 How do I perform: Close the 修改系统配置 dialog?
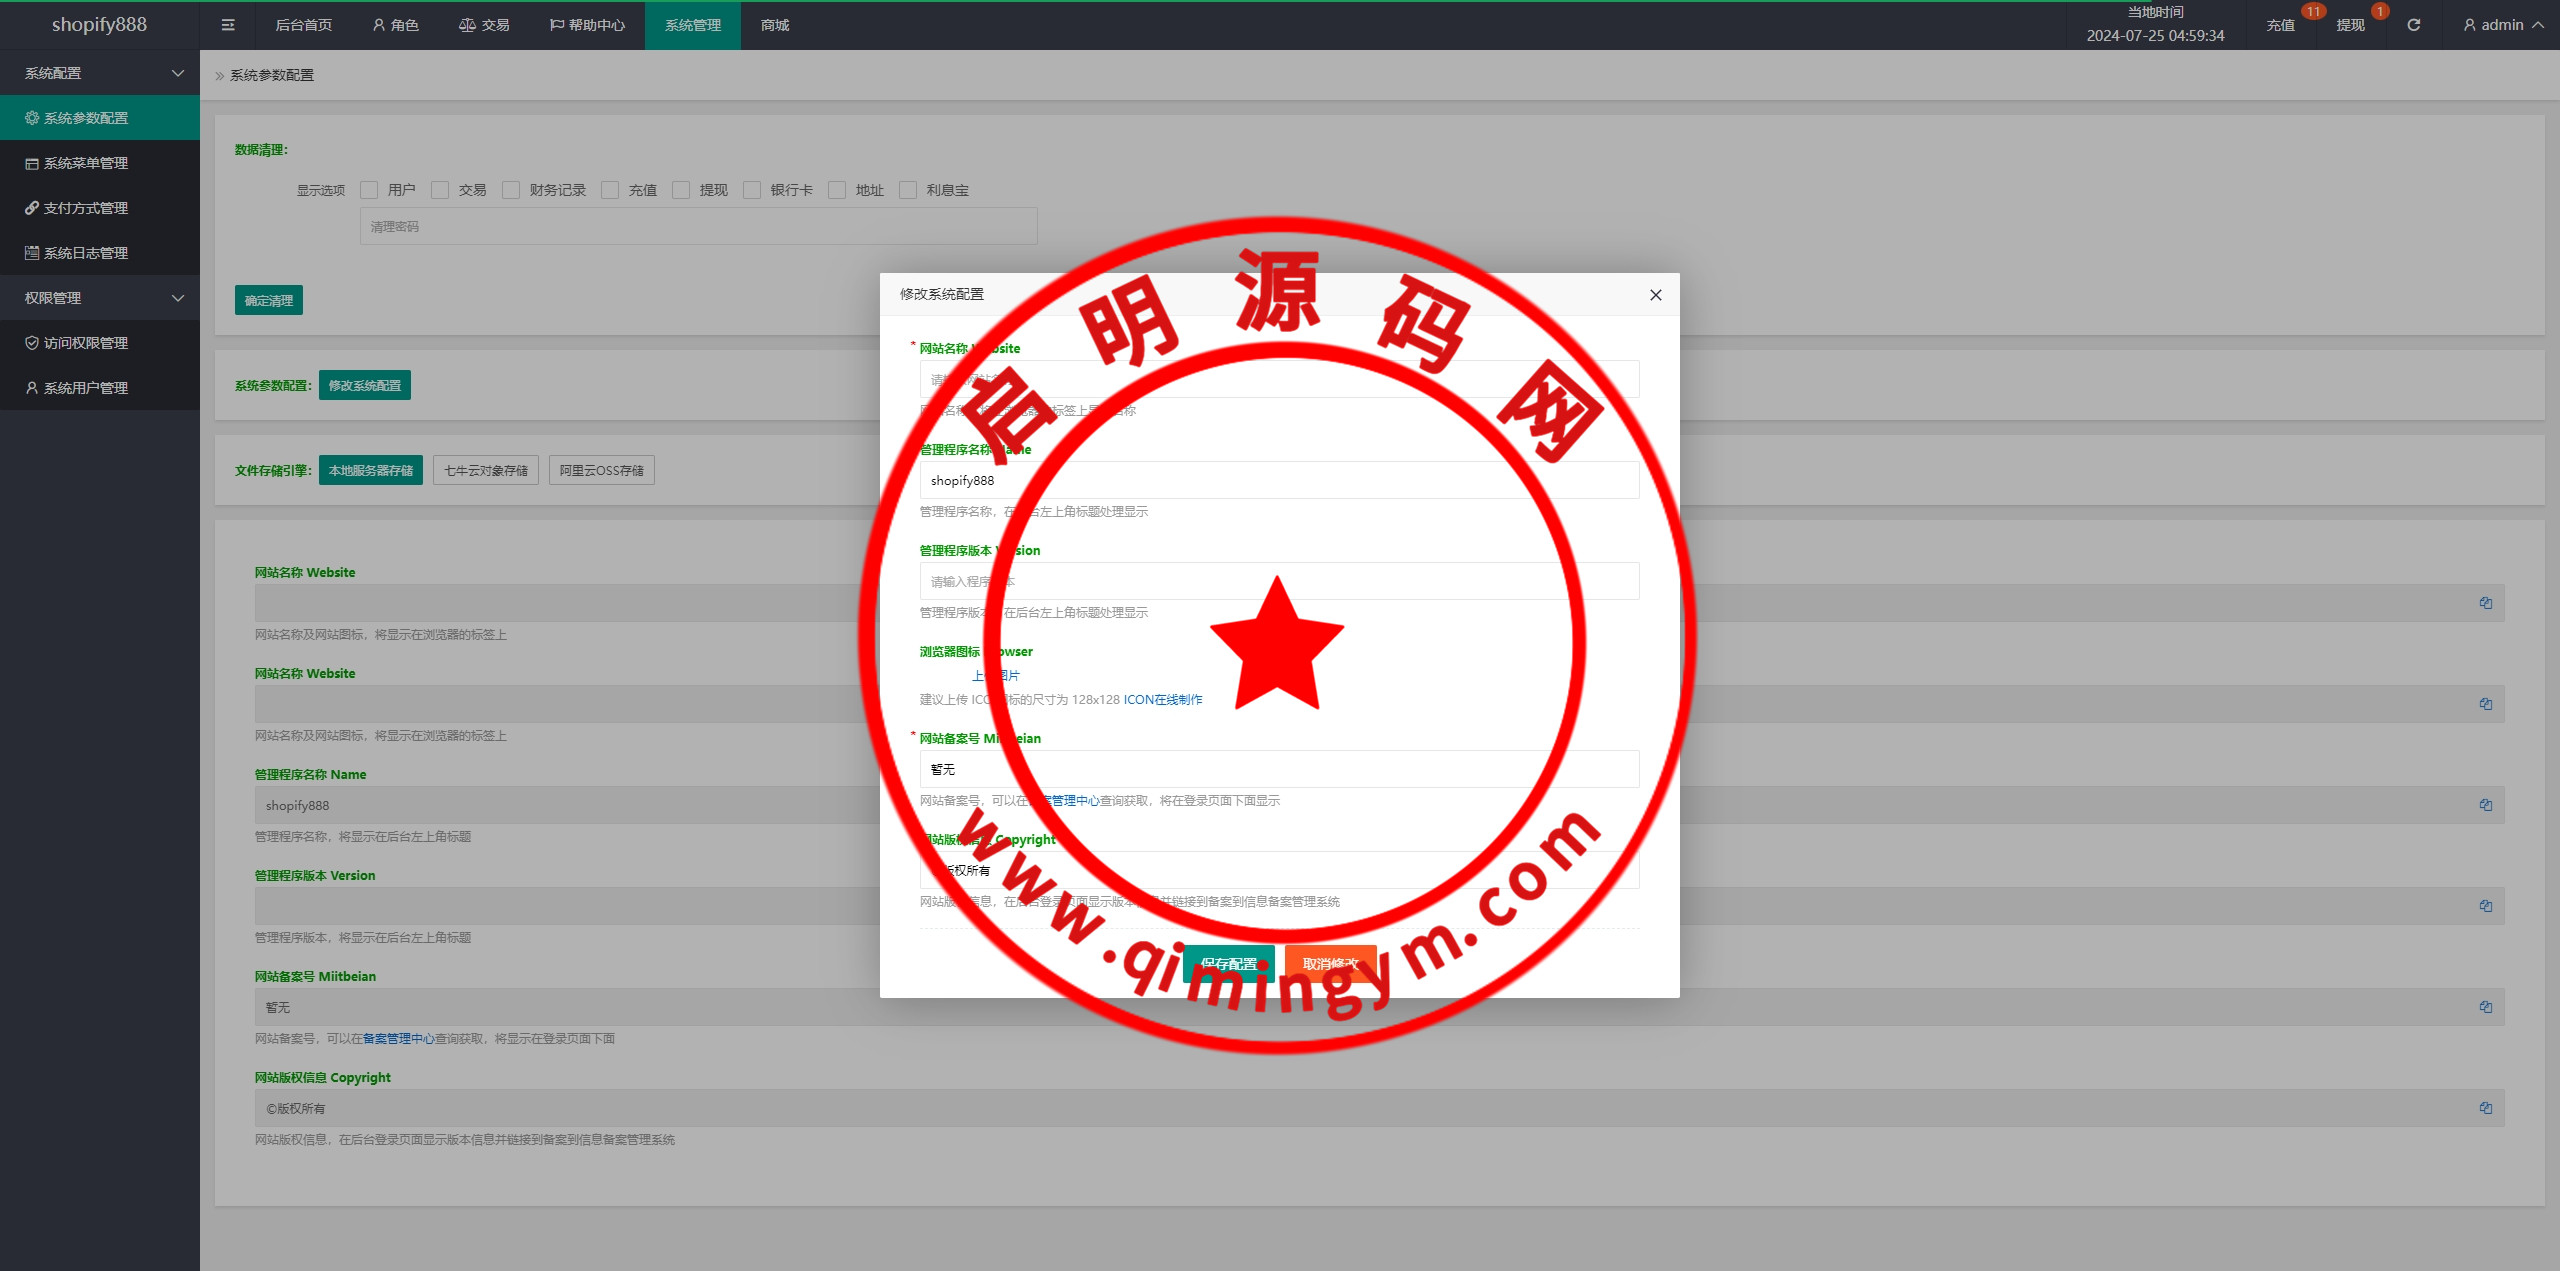(1656, 295)
